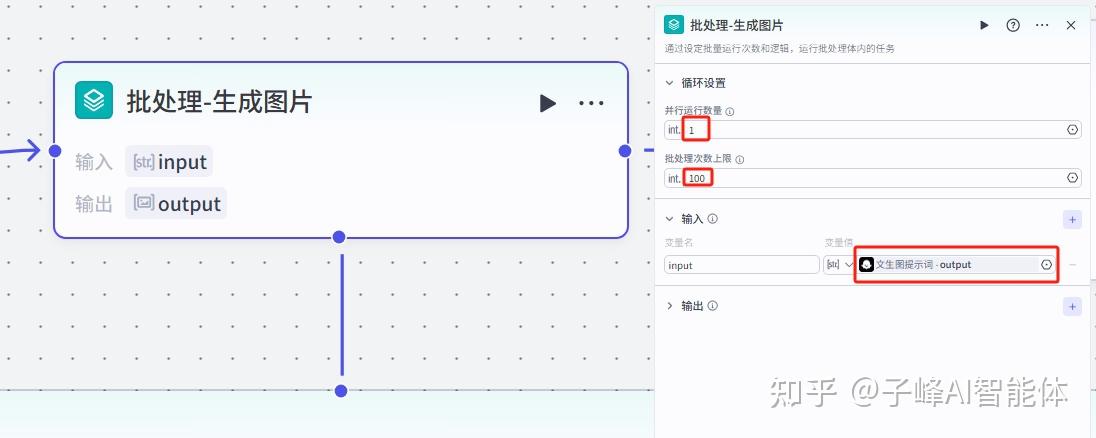Remove the input variable row with minus
This screenshot has width=1096, height=438.
1073,265
